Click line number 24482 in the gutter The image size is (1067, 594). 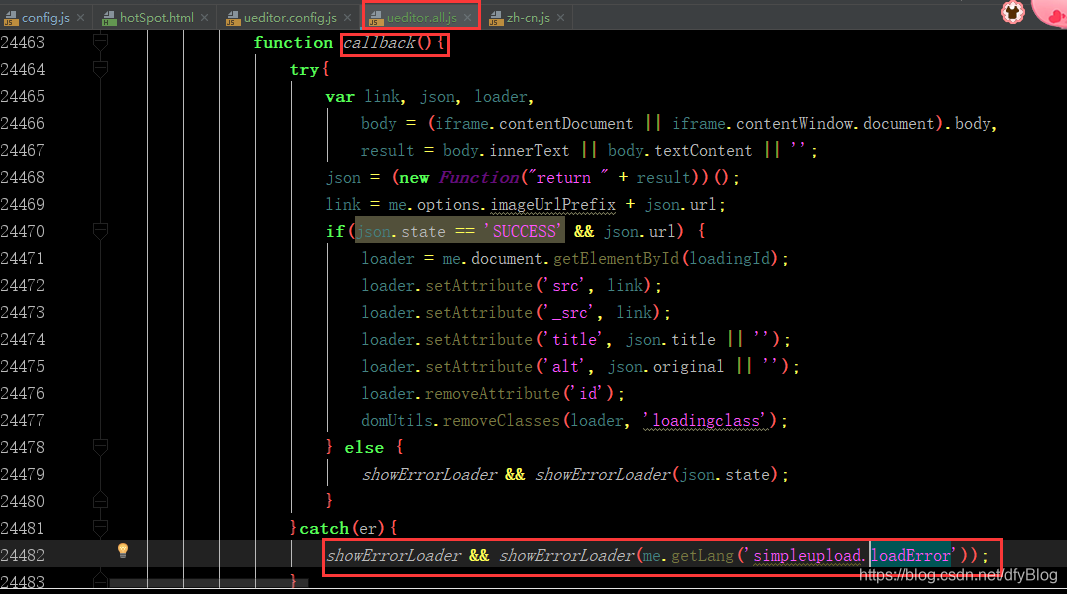22,555
